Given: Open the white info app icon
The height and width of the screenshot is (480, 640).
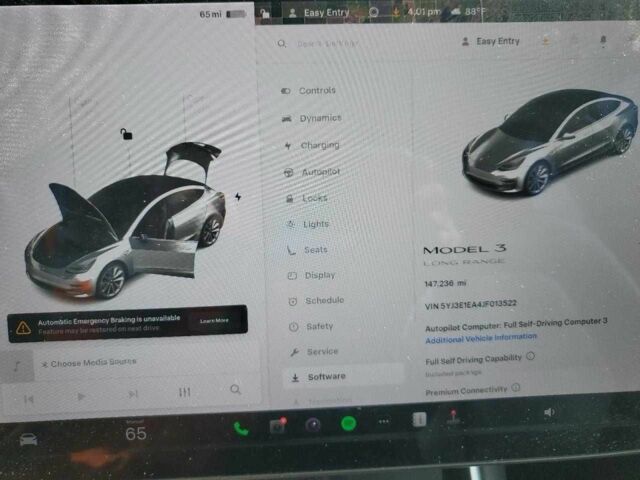Looking at the screenshot, I should click(419, 419).
